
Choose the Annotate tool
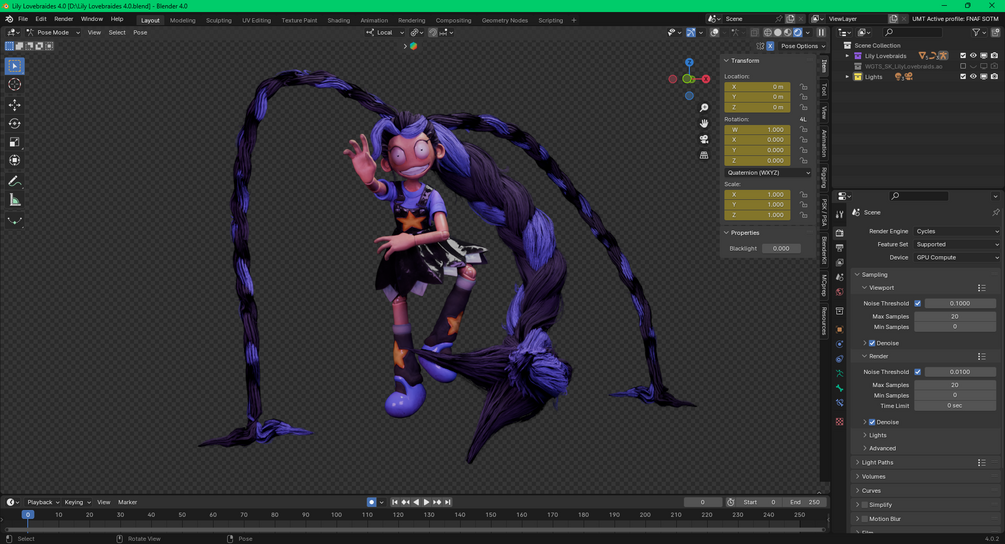pos(15,181)
